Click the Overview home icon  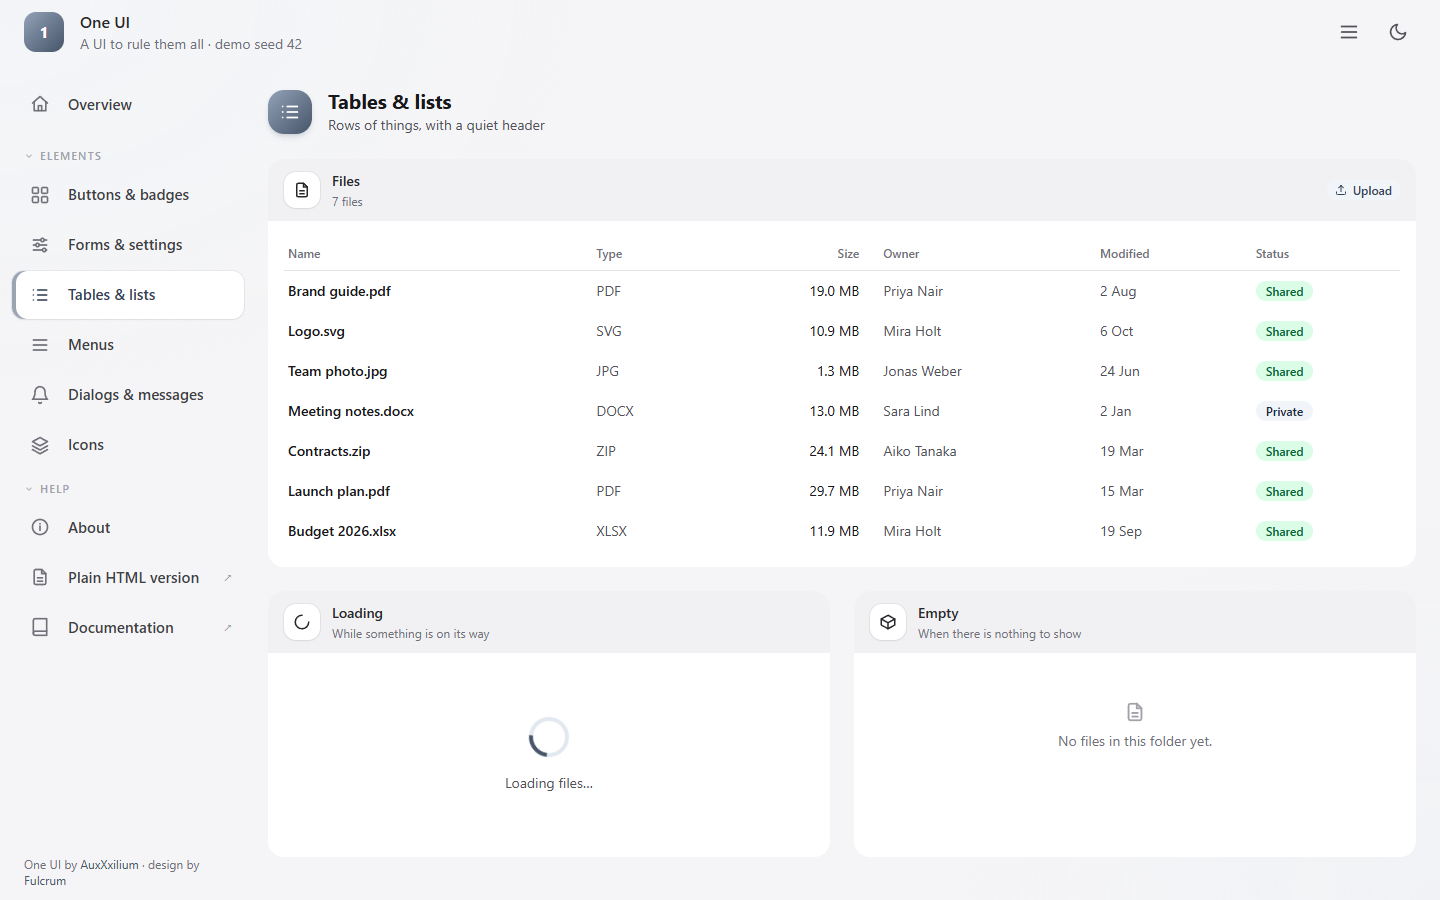coord(40,104)
